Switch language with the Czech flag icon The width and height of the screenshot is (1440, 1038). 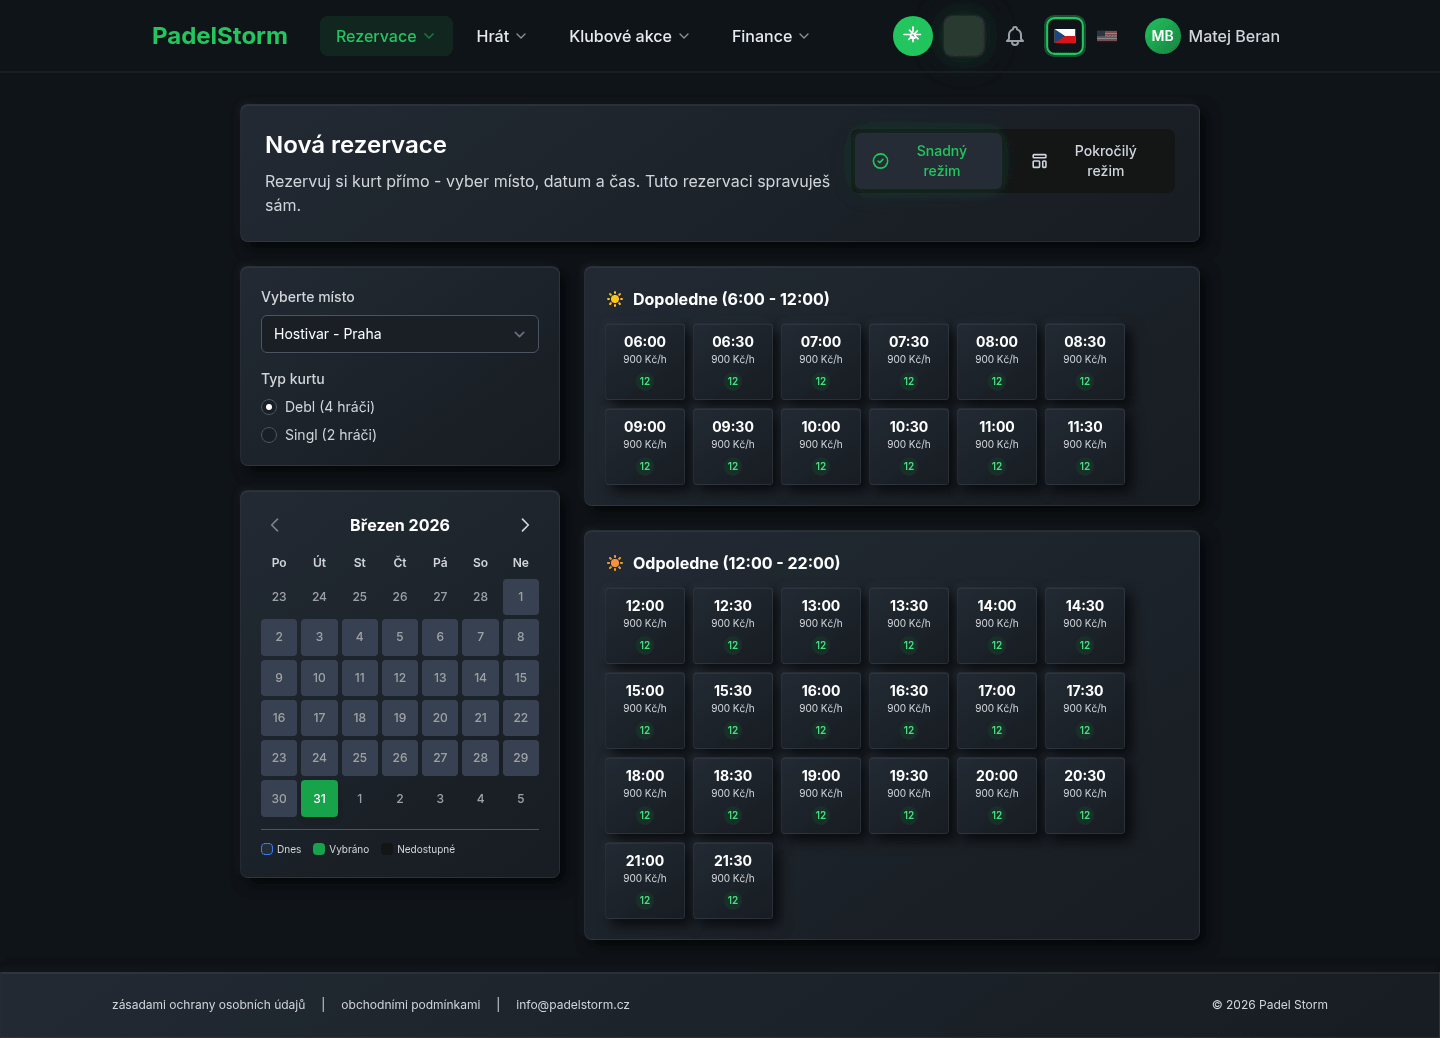click(1065, 36)
